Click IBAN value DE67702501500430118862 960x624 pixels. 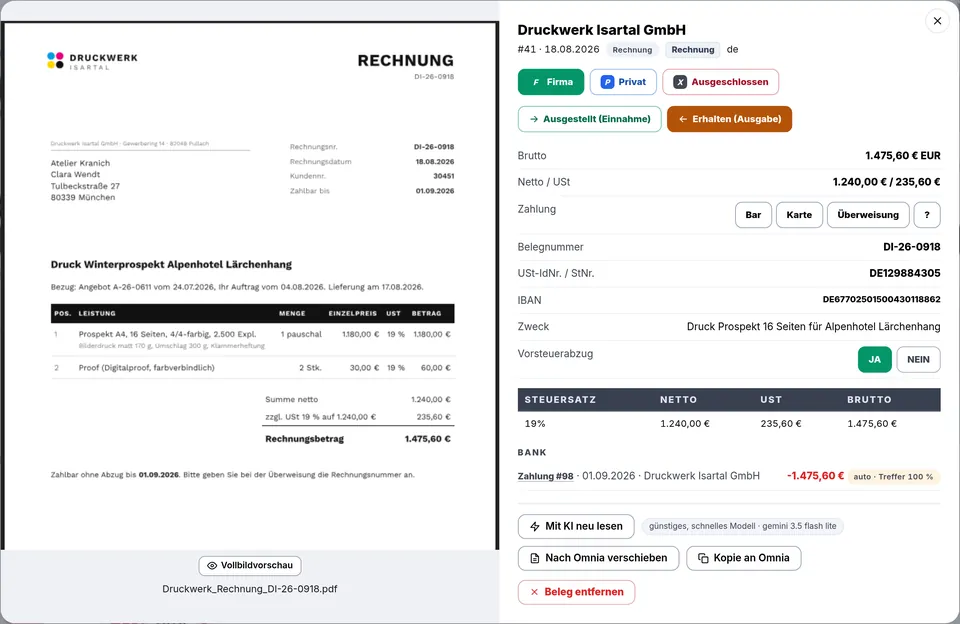pyautogui.click(x=881, y=299)
